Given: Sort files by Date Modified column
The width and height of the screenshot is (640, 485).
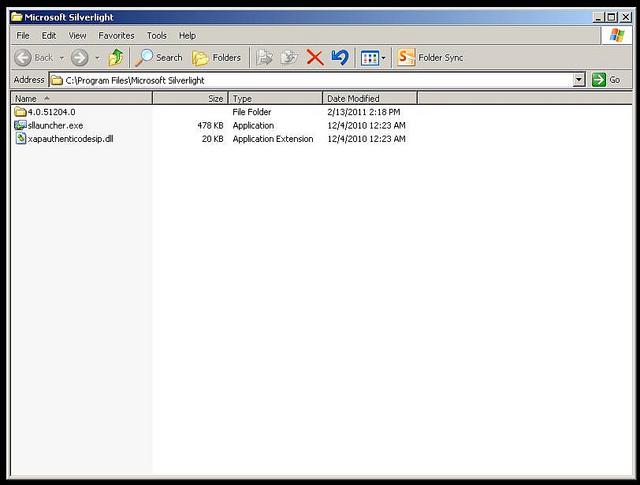Looking at the screenshot, I should point(368,98).
